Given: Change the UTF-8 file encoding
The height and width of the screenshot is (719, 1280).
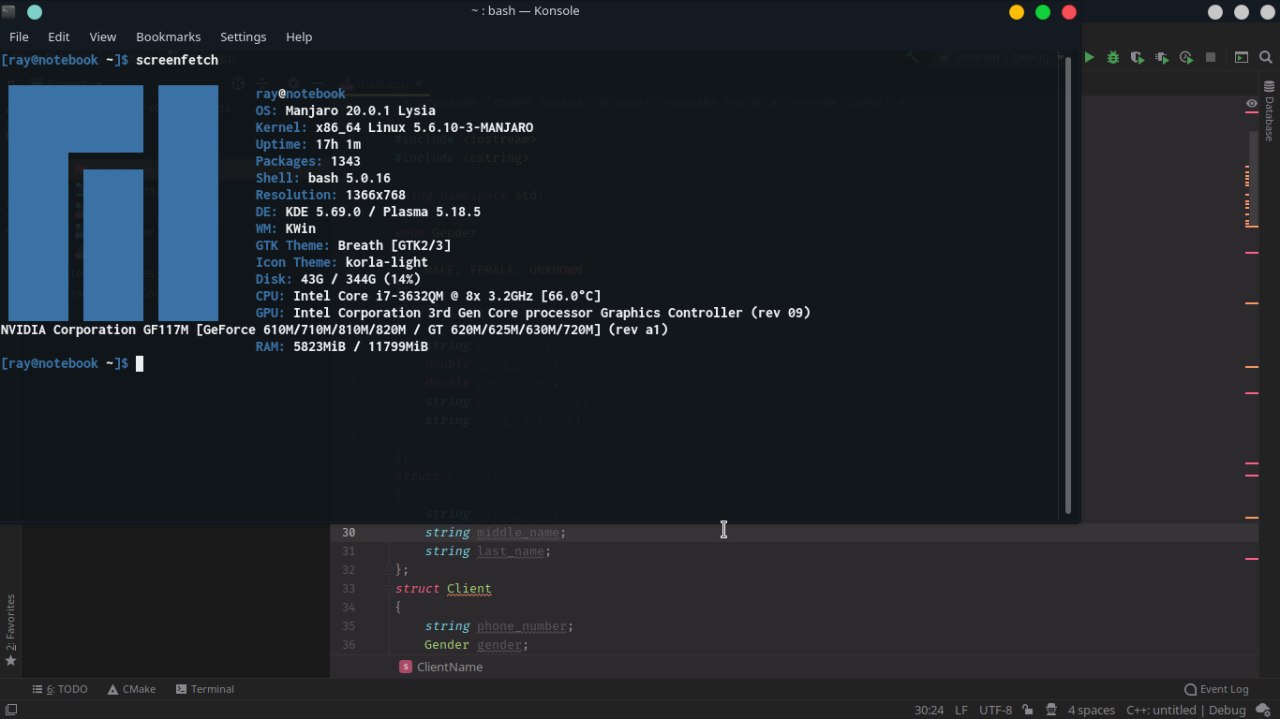Looking at the screenshot, I should point(996,710).
